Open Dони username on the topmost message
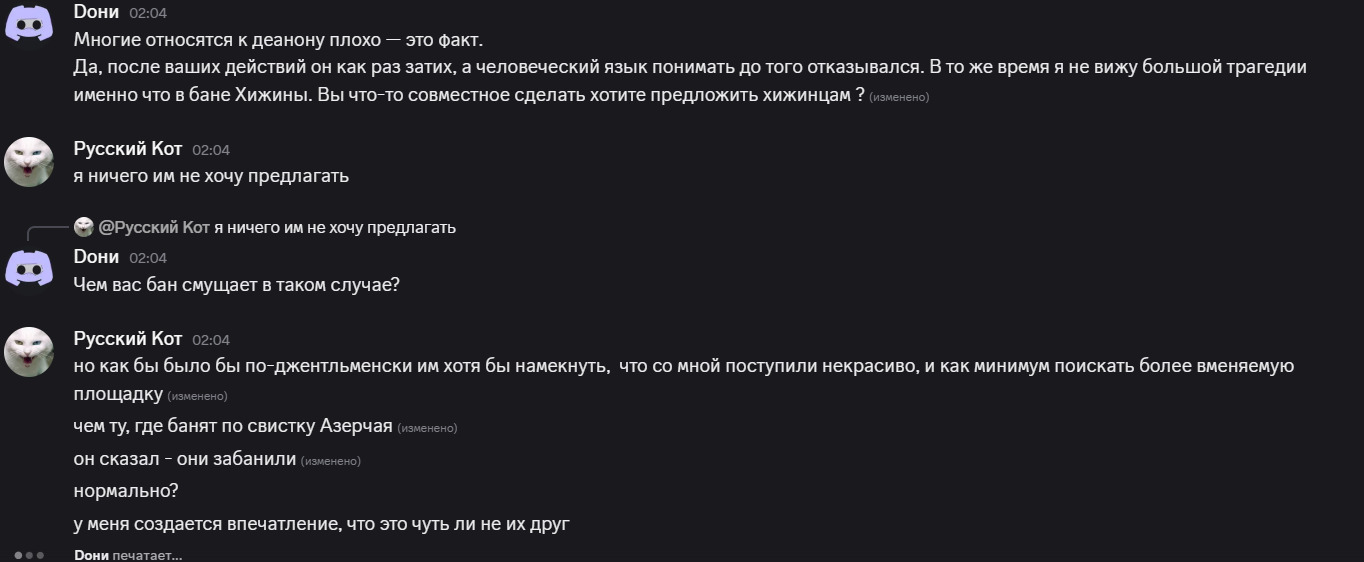 point(96,12)
